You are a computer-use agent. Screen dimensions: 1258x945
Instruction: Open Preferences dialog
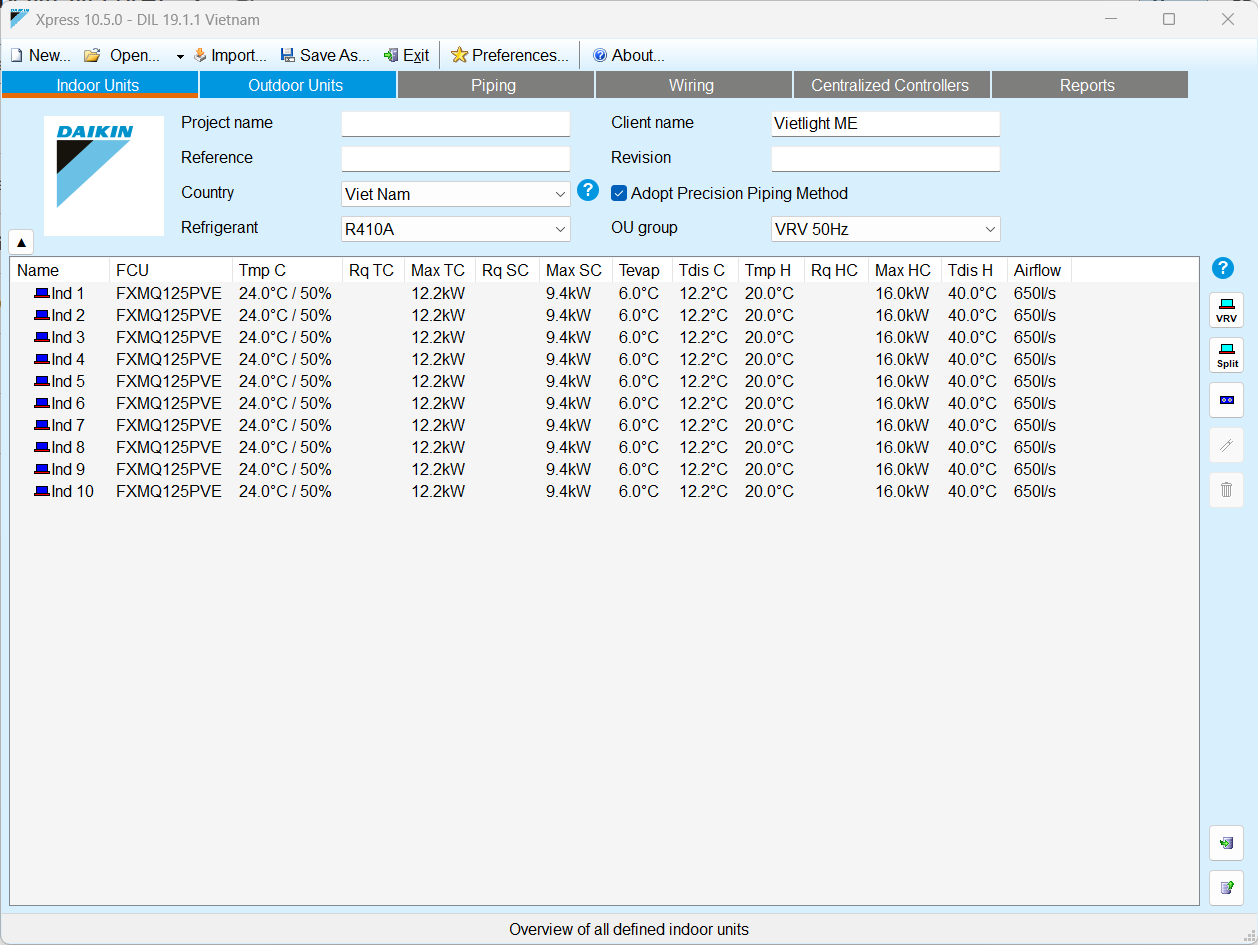[x=510, y=56]
